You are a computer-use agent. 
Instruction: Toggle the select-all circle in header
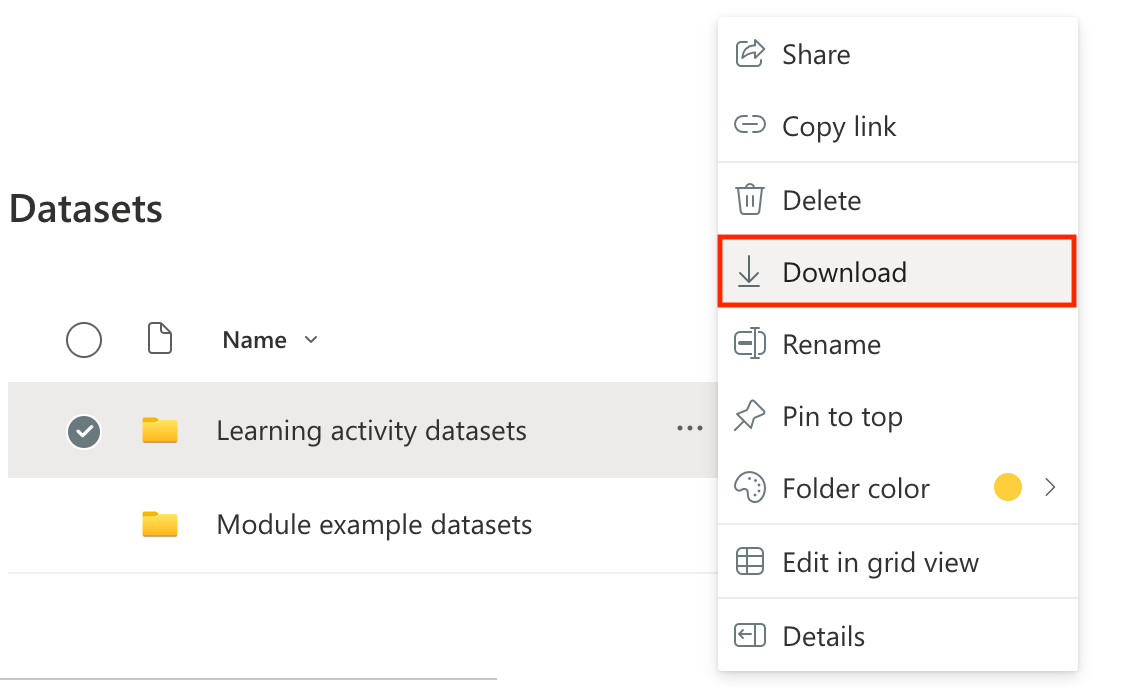[84, 340]
